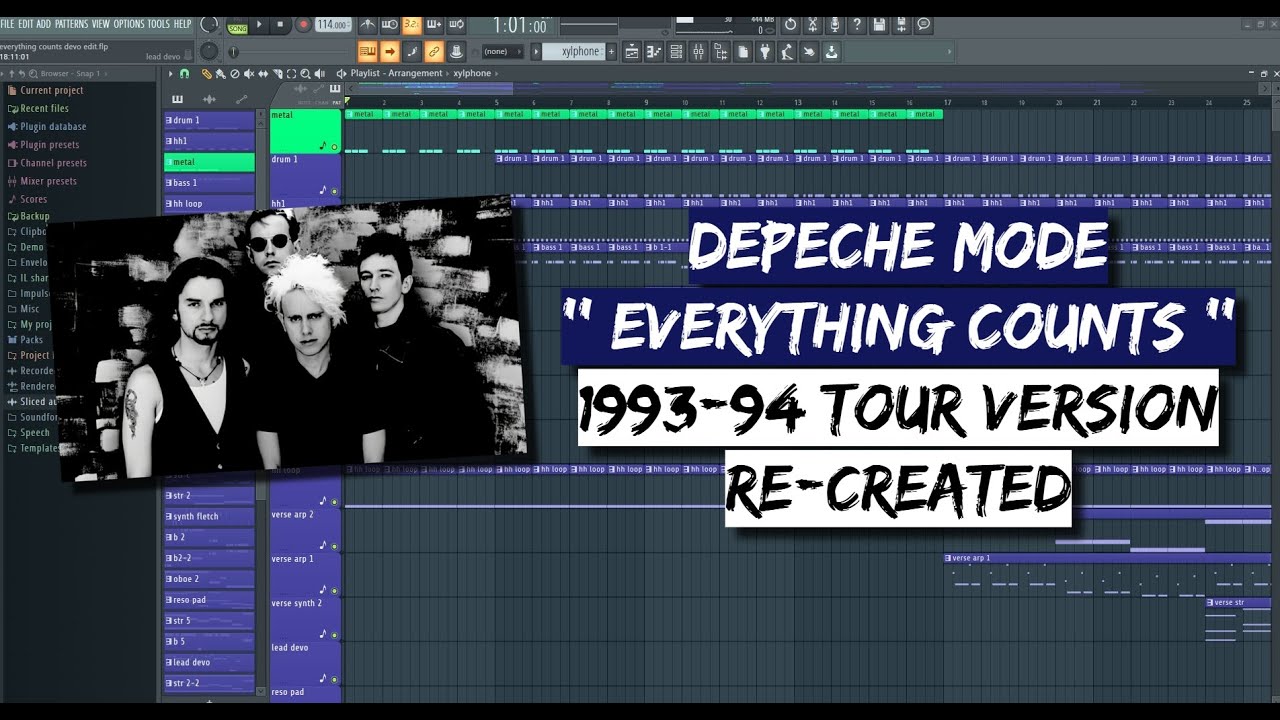Toggle the step editing arrow button
The image size is (1280, 720).
(x=390, y=51)
